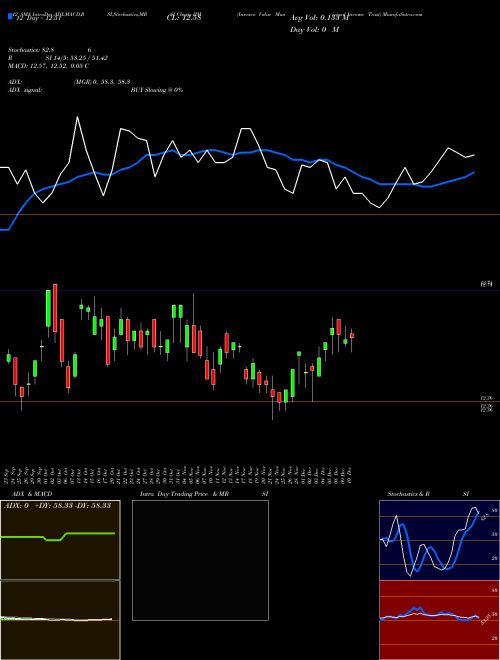Click the 'Stochastics: 82.8' reading

[x=33, y=50]
